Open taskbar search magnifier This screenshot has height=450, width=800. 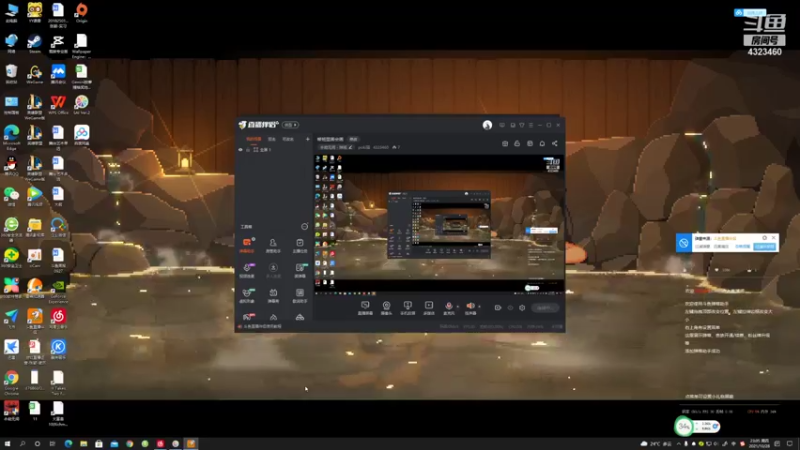[x=22, y=444]
